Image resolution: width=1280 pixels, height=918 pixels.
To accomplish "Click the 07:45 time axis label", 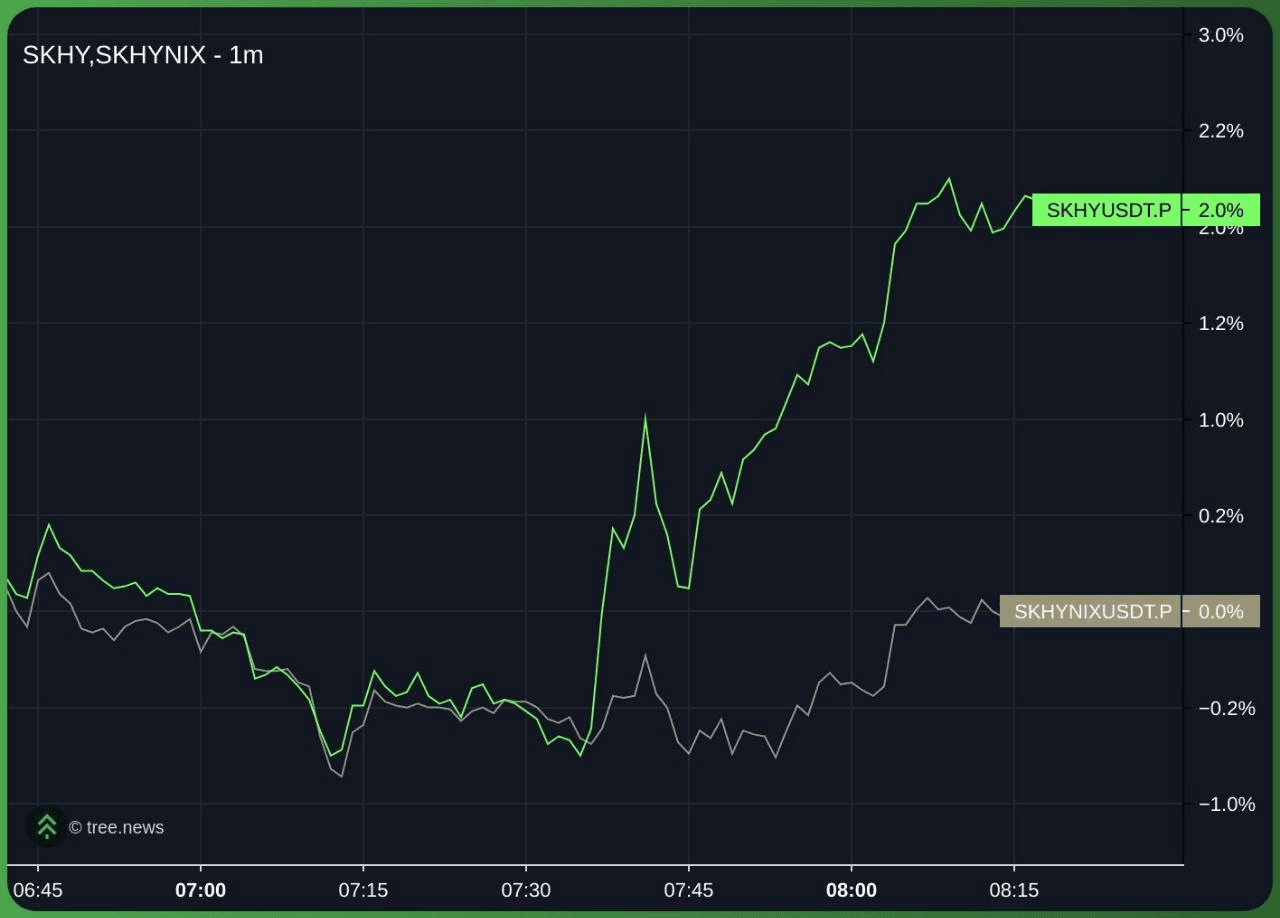I will click(x=689, y=890).
